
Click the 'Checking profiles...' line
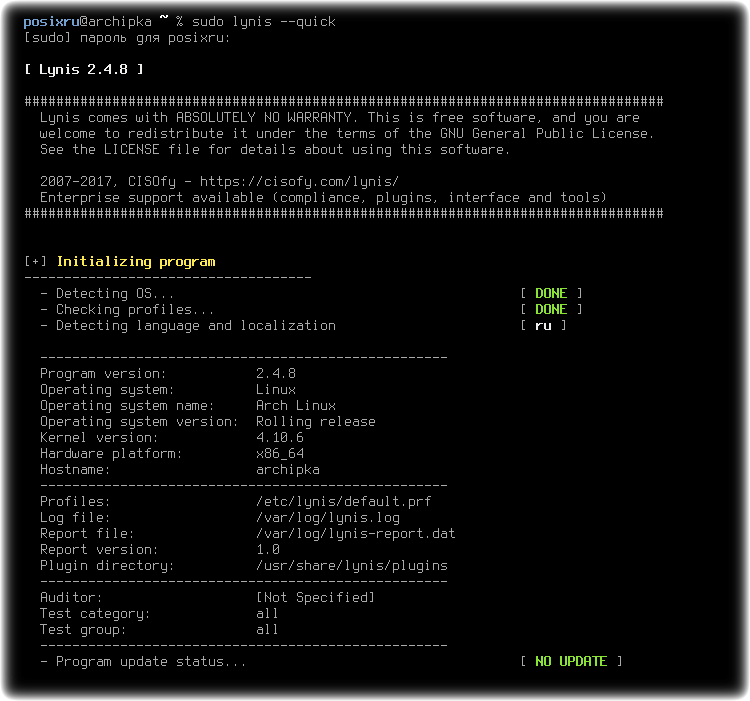(x=128, y=309)
